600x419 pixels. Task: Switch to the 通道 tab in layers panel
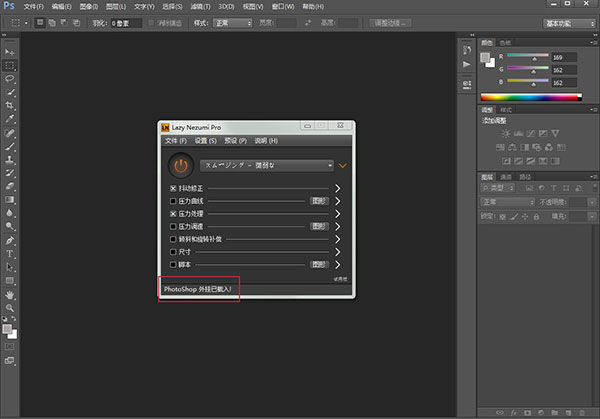click(506, 176)
